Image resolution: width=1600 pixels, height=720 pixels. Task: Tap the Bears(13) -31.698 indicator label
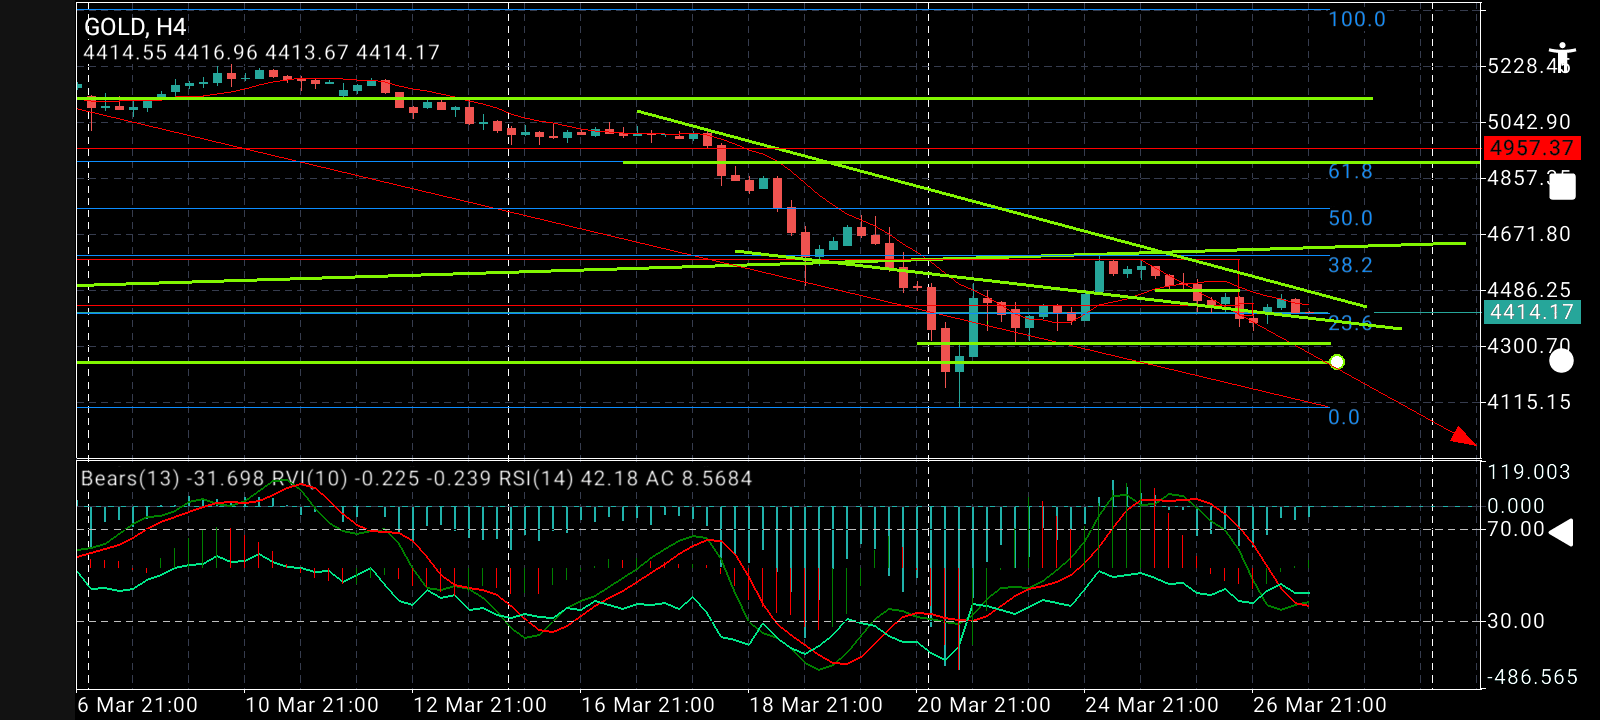point(173,479)
